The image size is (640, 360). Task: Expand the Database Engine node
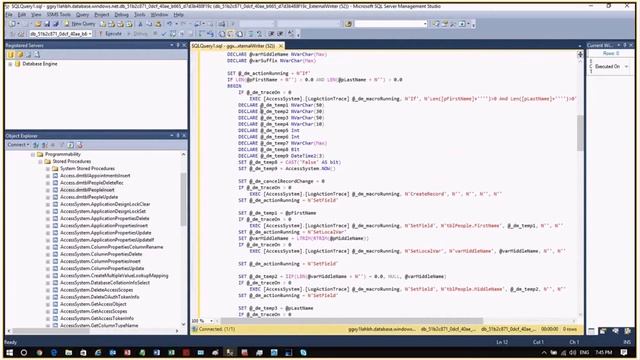(x=10, y=64)
